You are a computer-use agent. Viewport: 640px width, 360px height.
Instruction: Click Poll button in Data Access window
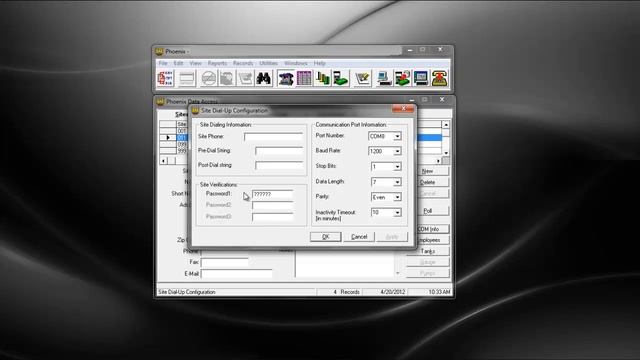tap(427, 211)
